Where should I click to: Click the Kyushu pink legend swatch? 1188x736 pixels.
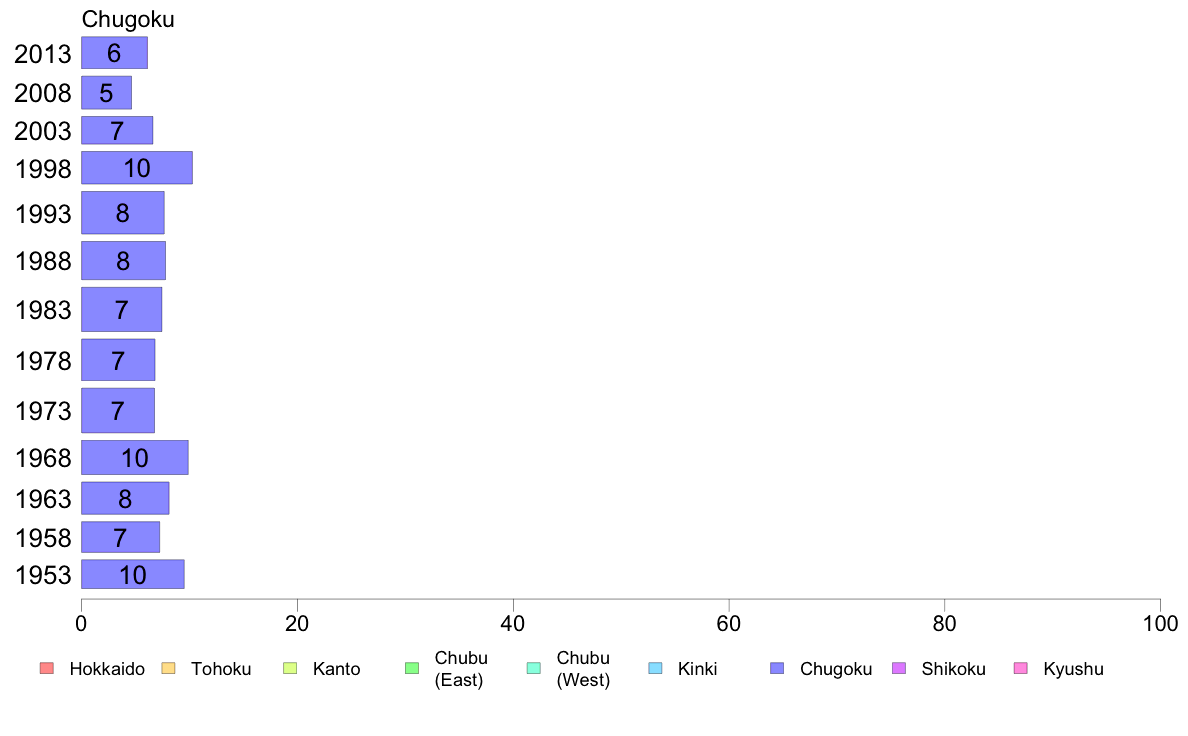click(x=1021, y=668)
